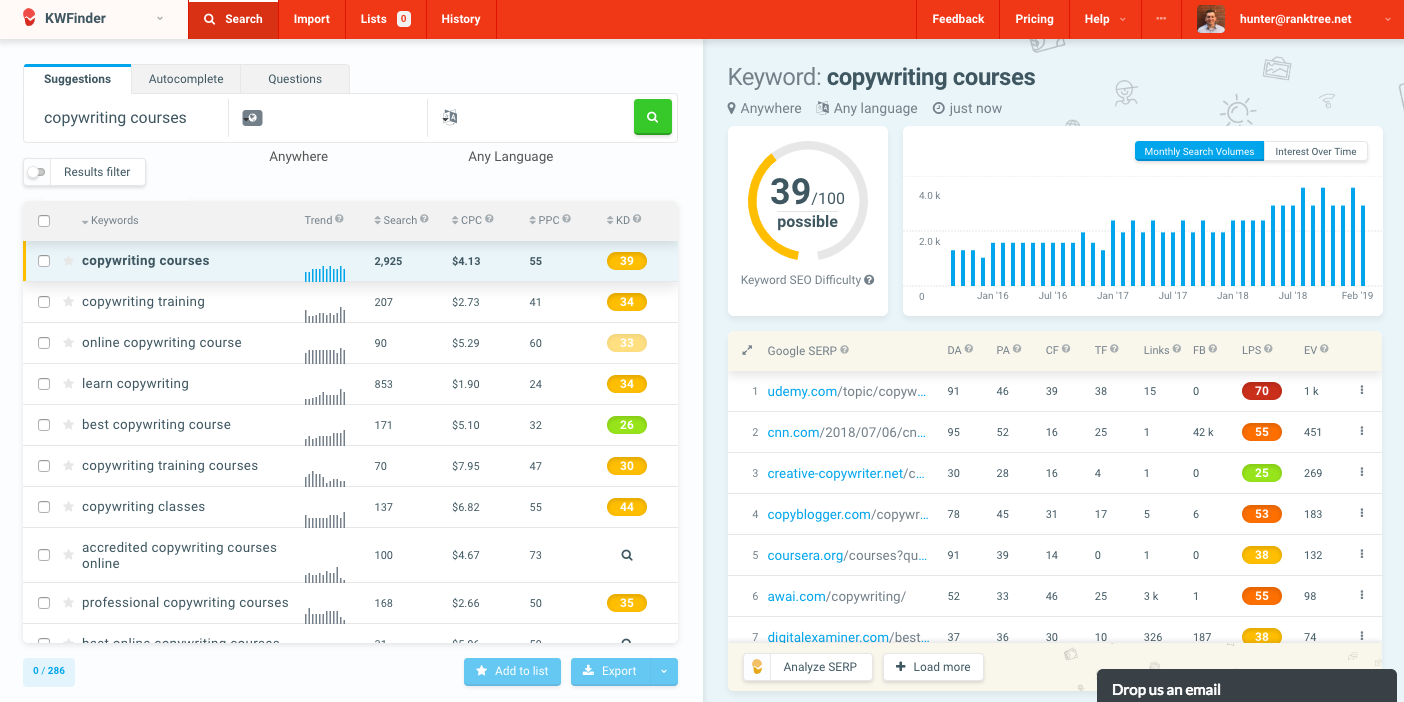Screen dimensions: 1404x702
Task: Open the History menu item
Action: point(461,19)
